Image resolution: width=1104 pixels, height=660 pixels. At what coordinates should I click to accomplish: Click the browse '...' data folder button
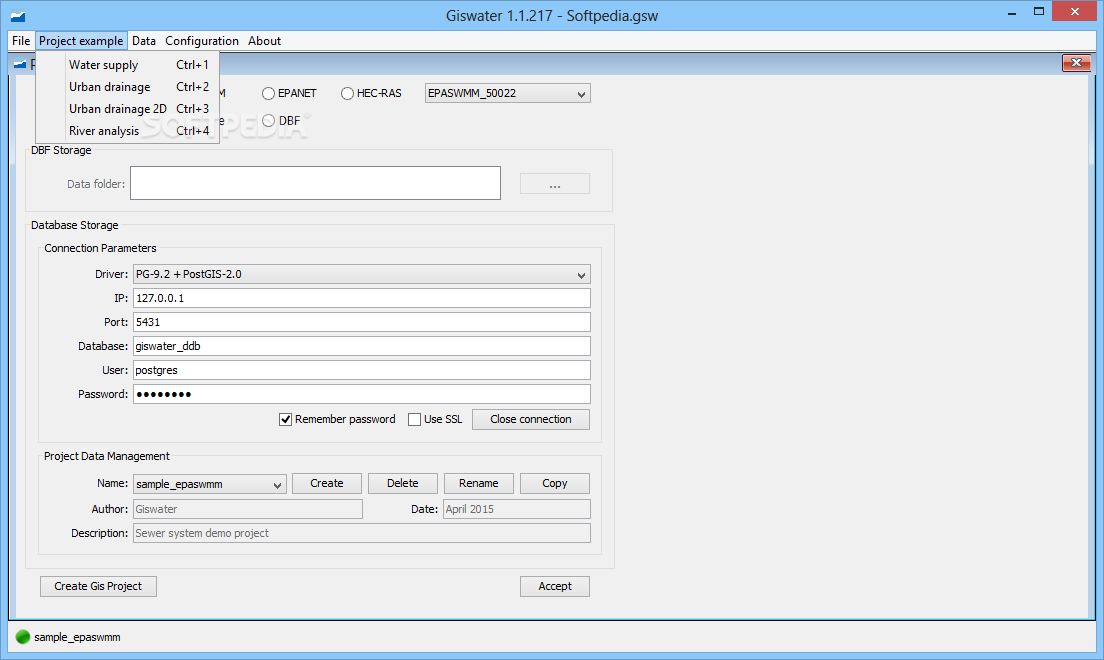pos(555,184)
